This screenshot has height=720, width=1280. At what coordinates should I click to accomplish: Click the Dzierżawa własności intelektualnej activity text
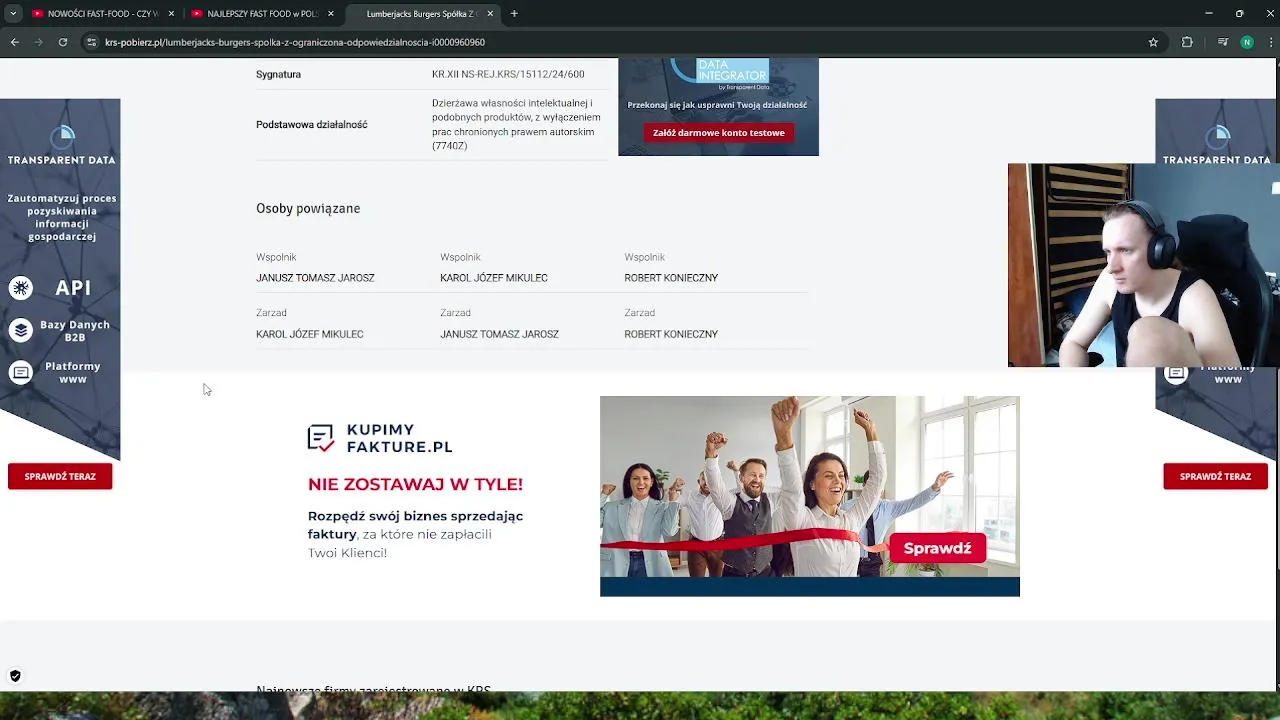tap(516, 125)
